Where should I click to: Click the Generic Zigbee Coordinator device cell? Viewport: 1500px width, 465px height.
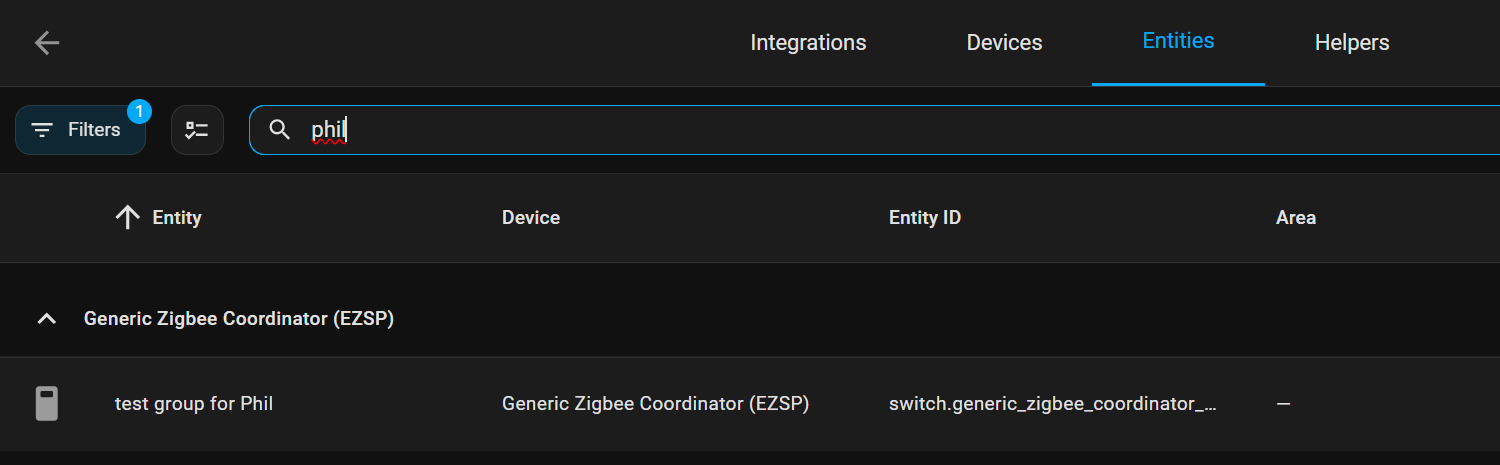(655, 404)
